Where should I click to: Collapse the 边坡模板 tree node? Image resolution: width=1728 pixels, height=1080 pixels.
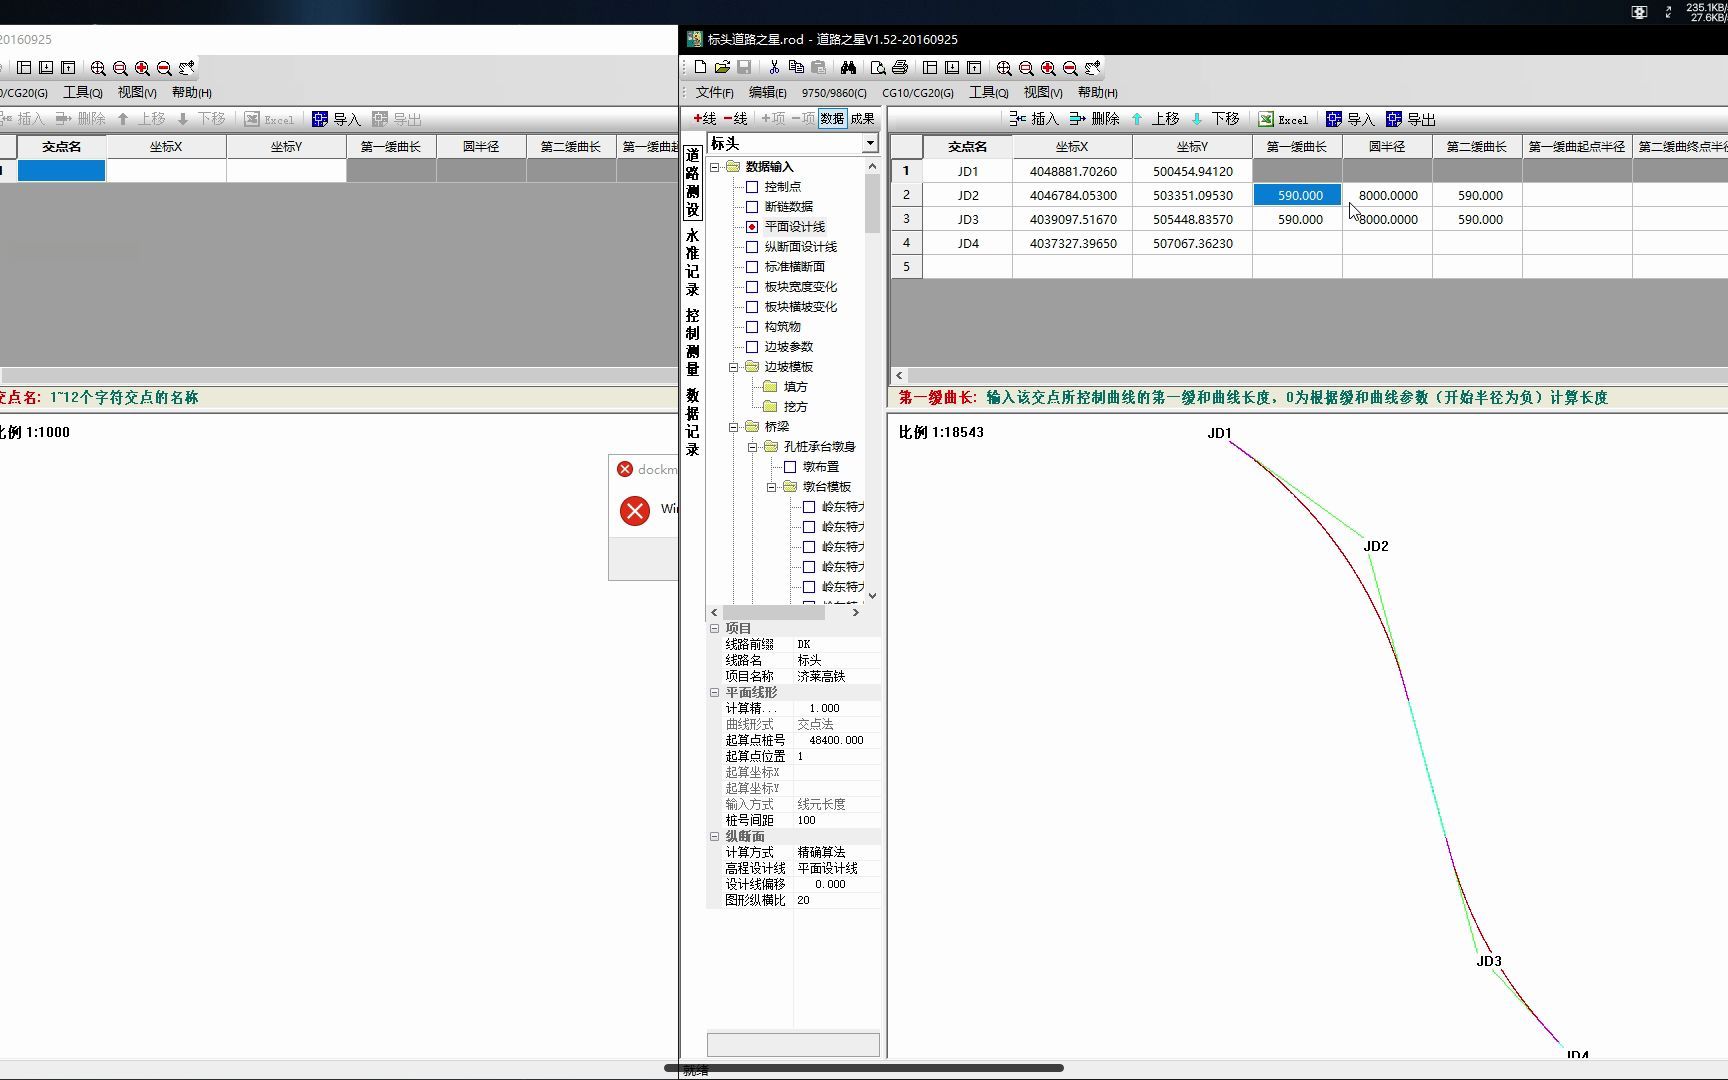[734, 367]
